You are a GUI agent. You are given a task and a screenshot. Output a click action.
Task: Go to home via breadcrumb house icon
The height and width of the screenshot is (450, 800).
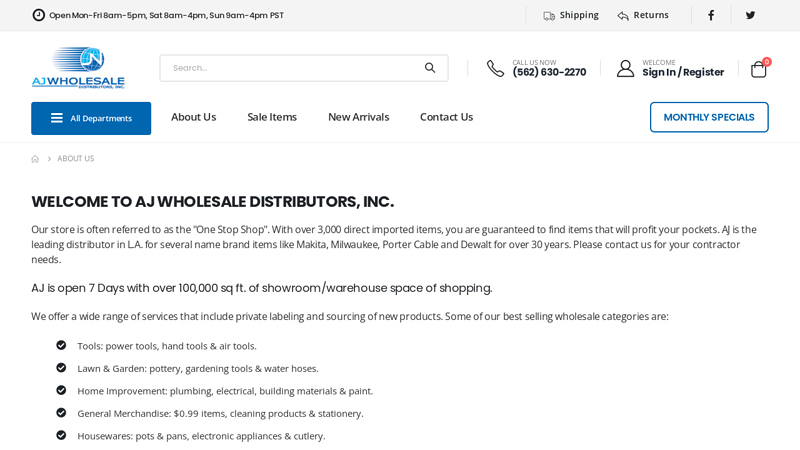(35, 159)
